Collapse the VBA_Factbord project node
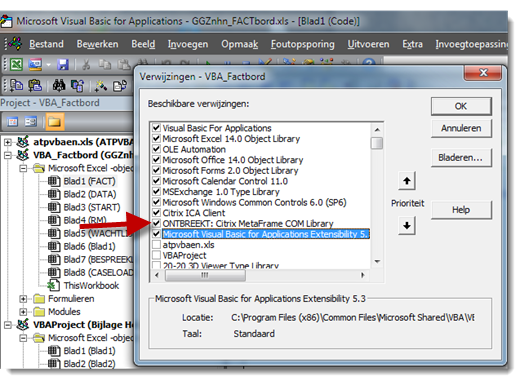The width and height of the screenshot is (520, 381). 8,155
